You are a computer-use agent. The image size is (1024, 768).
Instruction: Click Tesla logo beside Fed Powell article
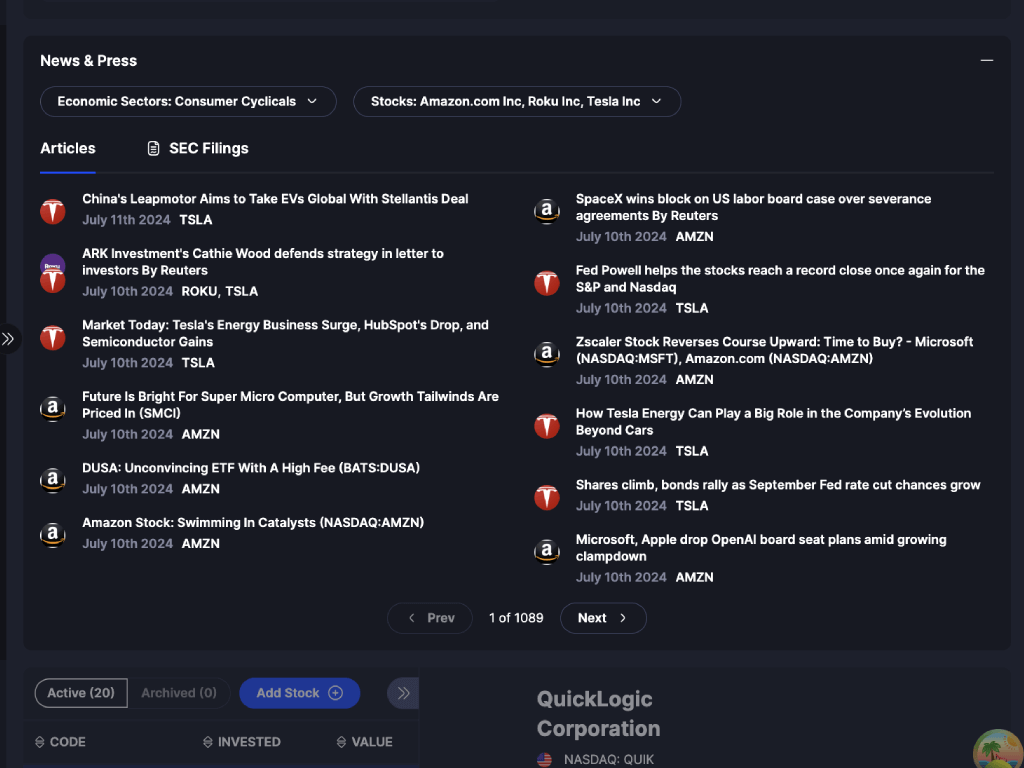coord(547,283)
